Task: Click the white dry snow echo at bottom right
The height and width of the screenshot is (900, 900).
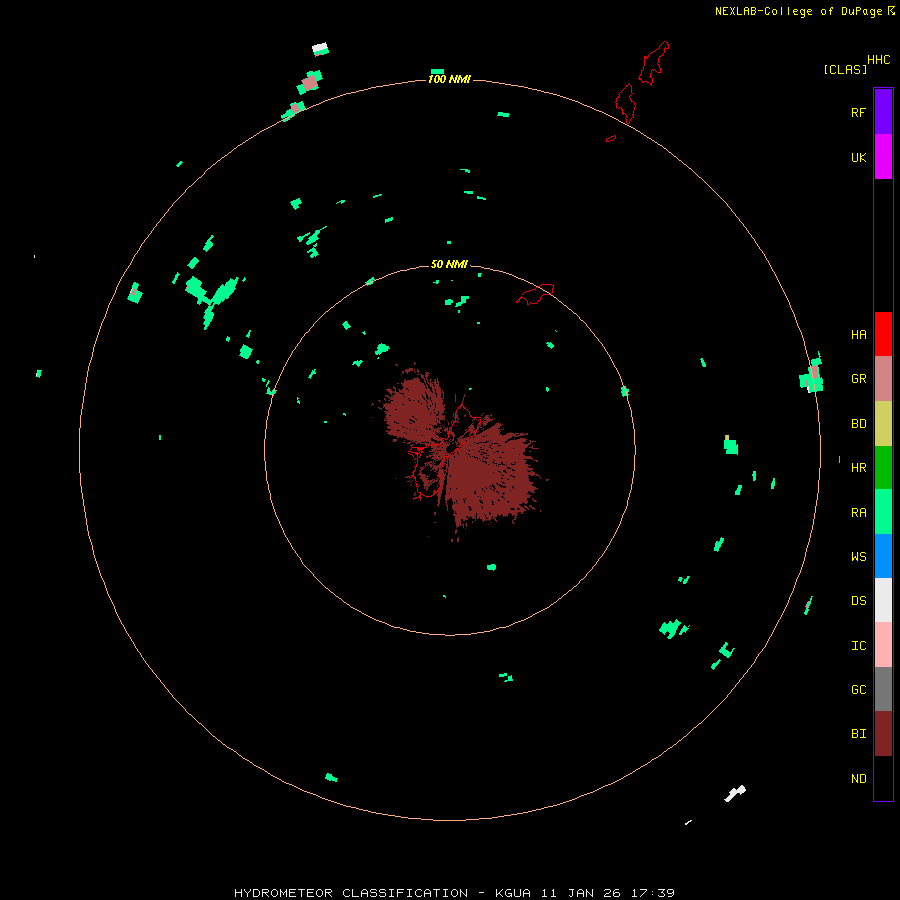Action: (735, 793)
